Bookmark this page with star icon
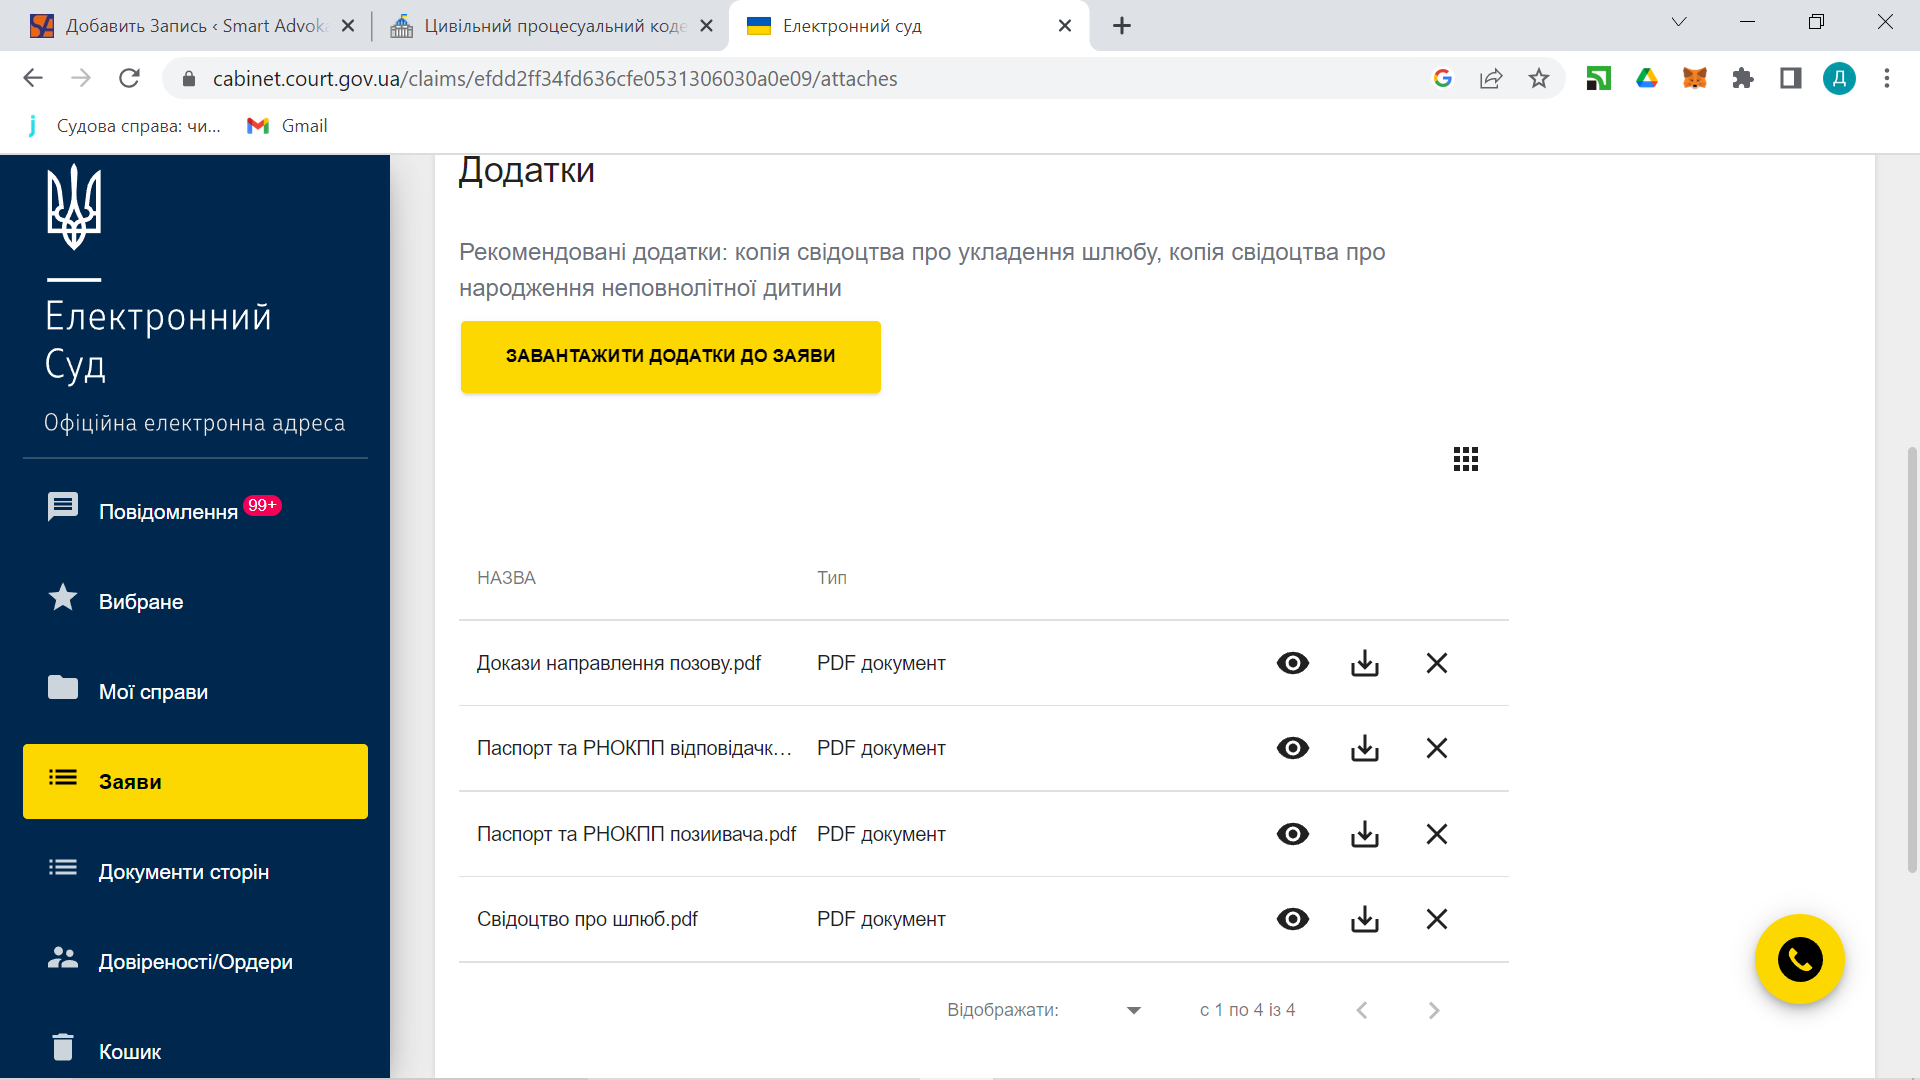Screen dimensions: 1920x1080 [x=1538, y=78]
